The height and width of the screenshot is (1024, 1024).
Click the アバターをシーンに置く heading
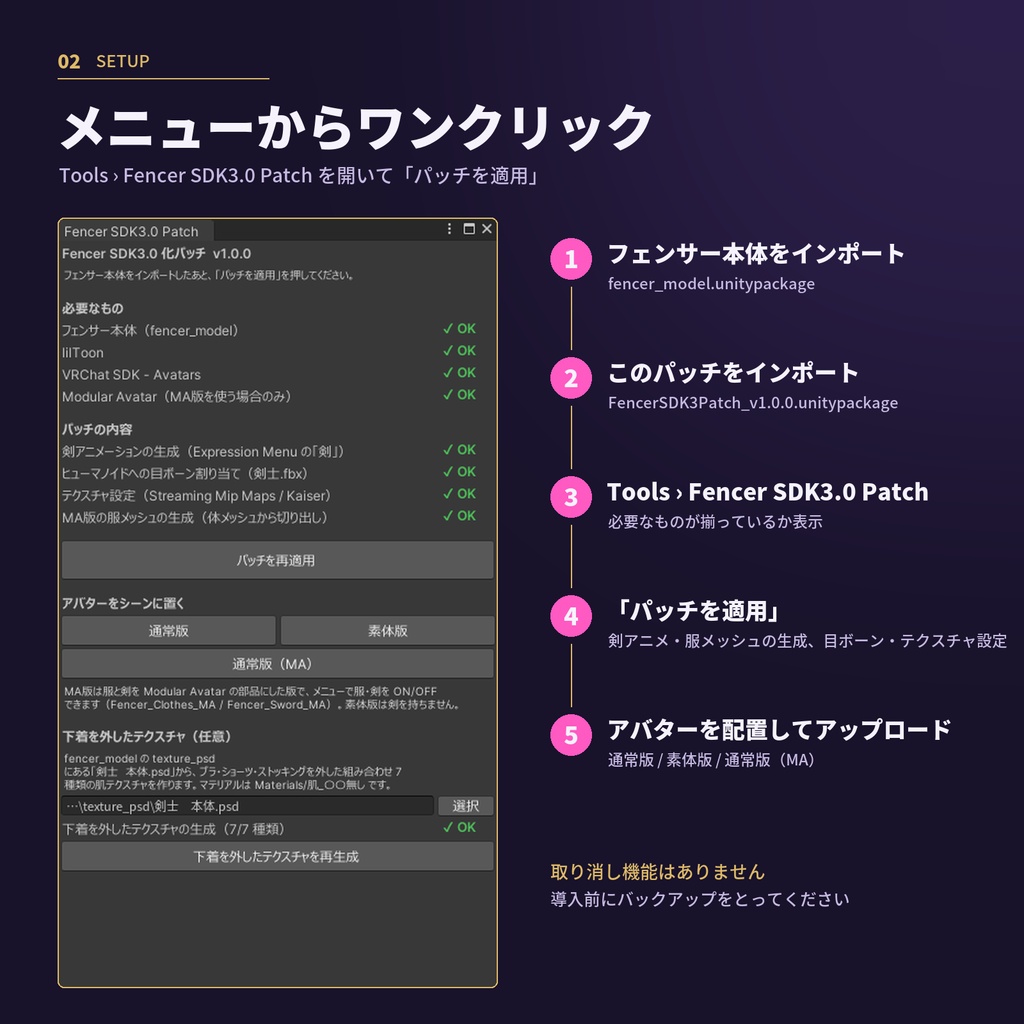123,603
